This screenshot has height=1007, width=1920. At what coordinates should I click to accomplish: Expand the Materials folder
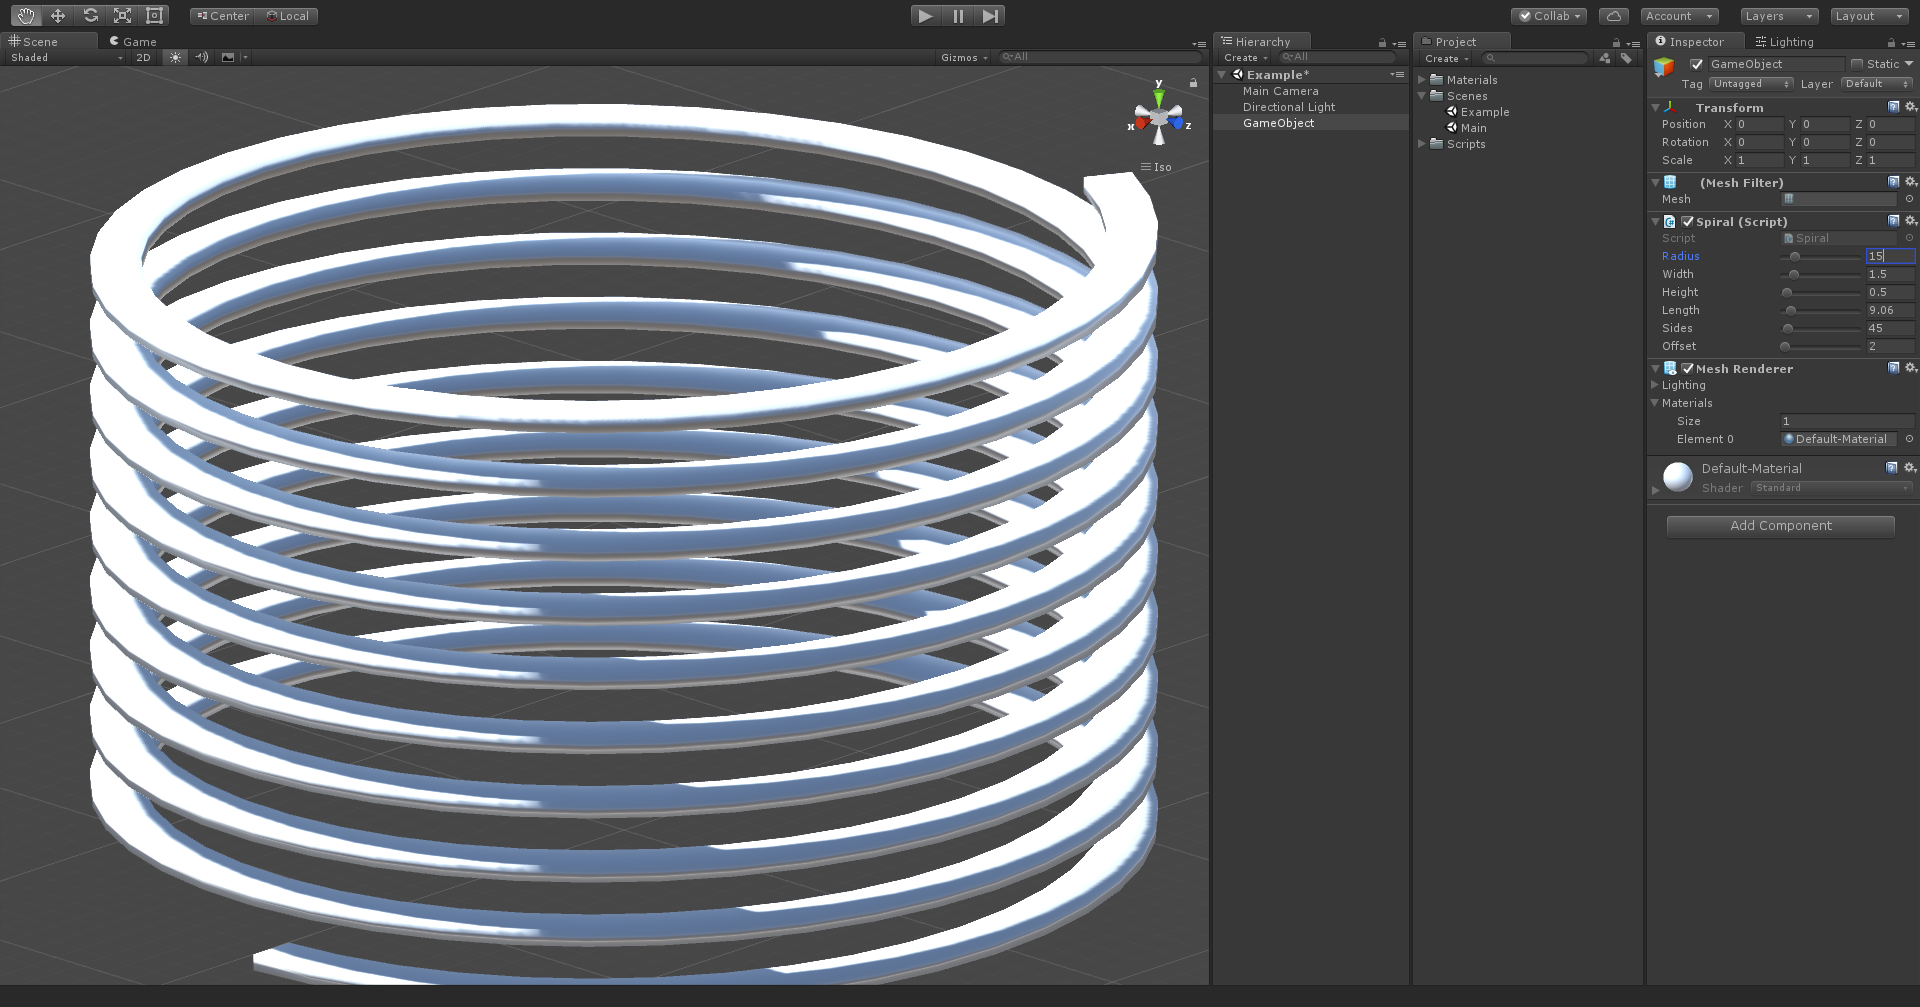click(1422, 80)
